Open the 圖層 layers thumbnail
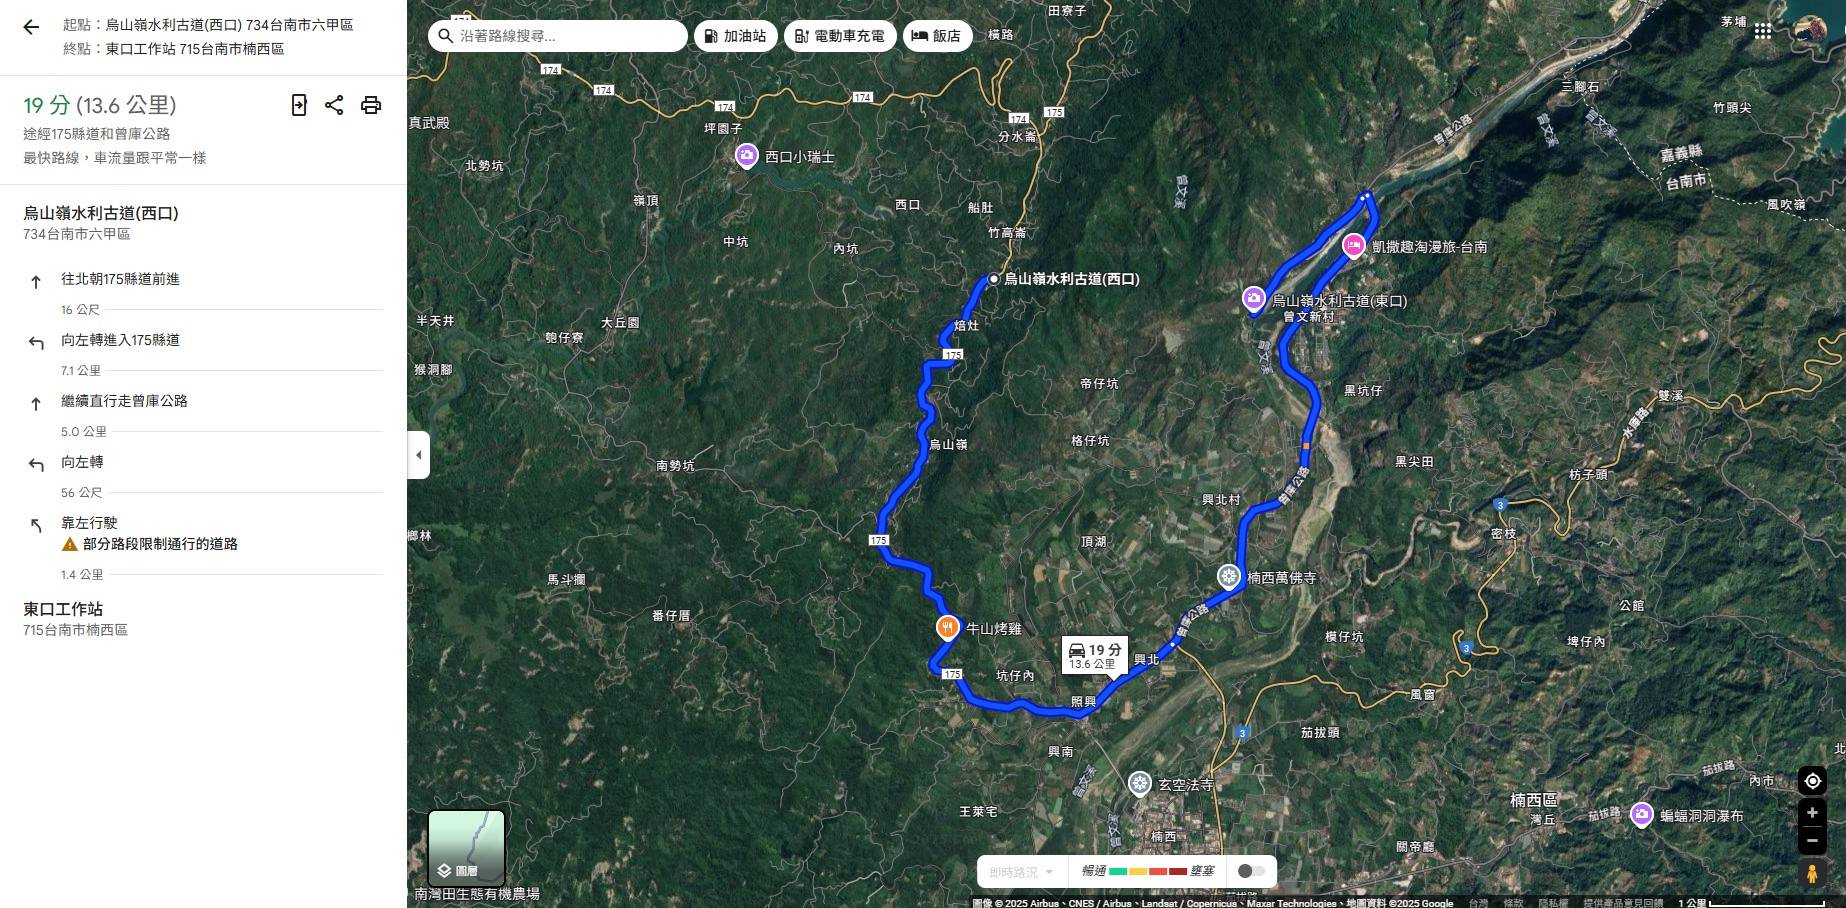1846x908 pixels. (466, 848)
